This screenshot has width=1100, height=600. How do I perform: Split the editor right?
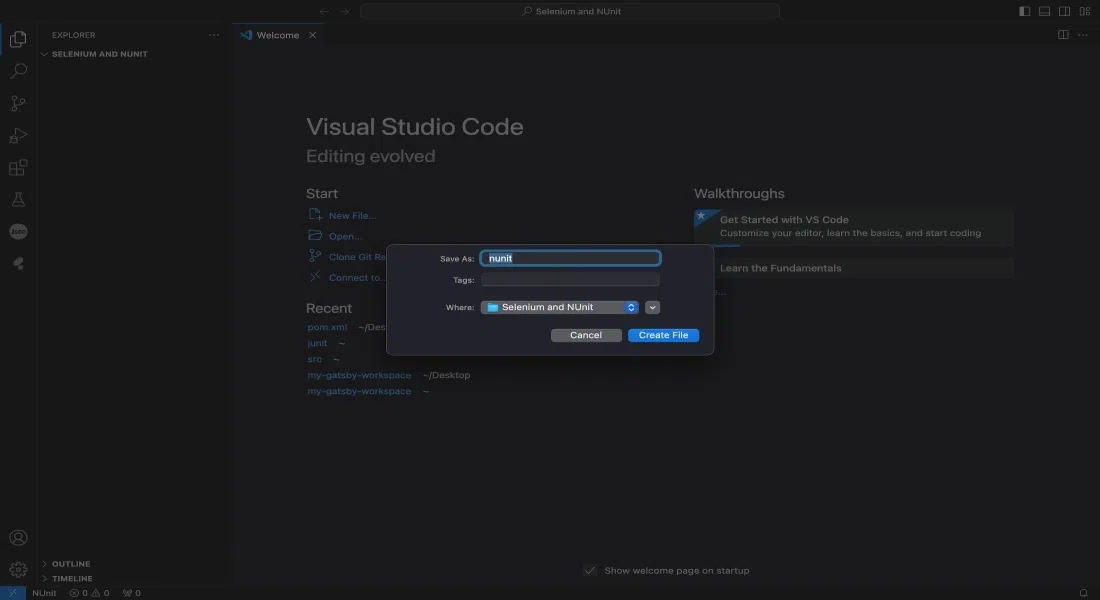point(1063,35)
